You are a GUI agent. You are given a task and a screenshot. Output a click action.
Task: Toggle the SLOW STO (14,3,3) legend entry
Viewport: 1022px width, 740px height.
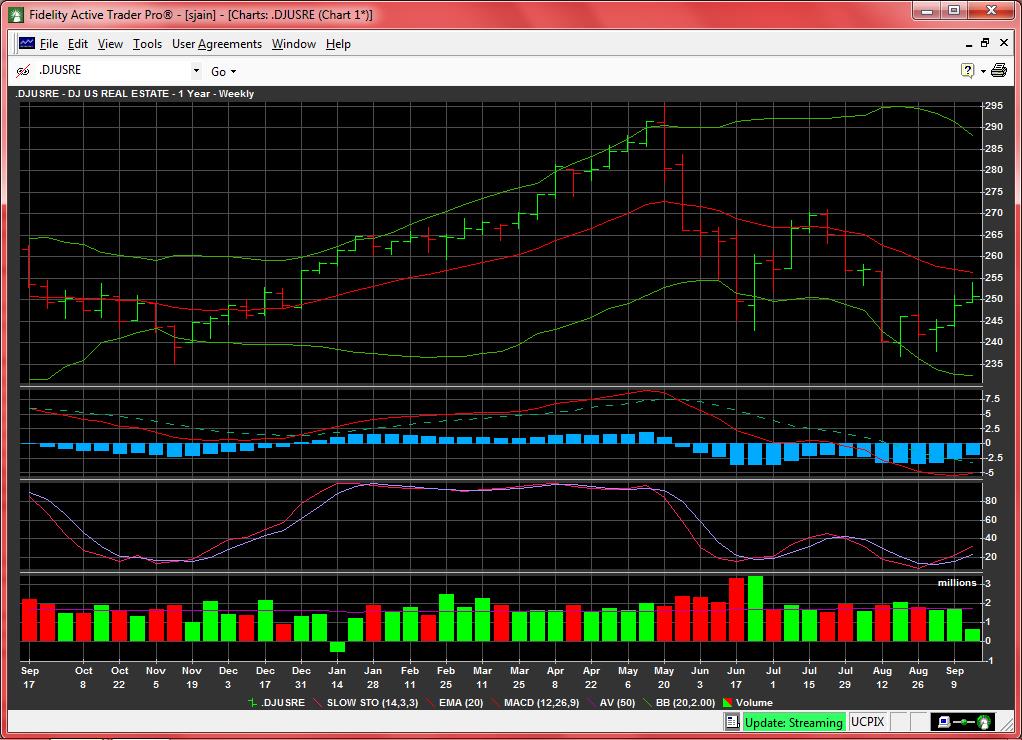(x=366, y=703)
